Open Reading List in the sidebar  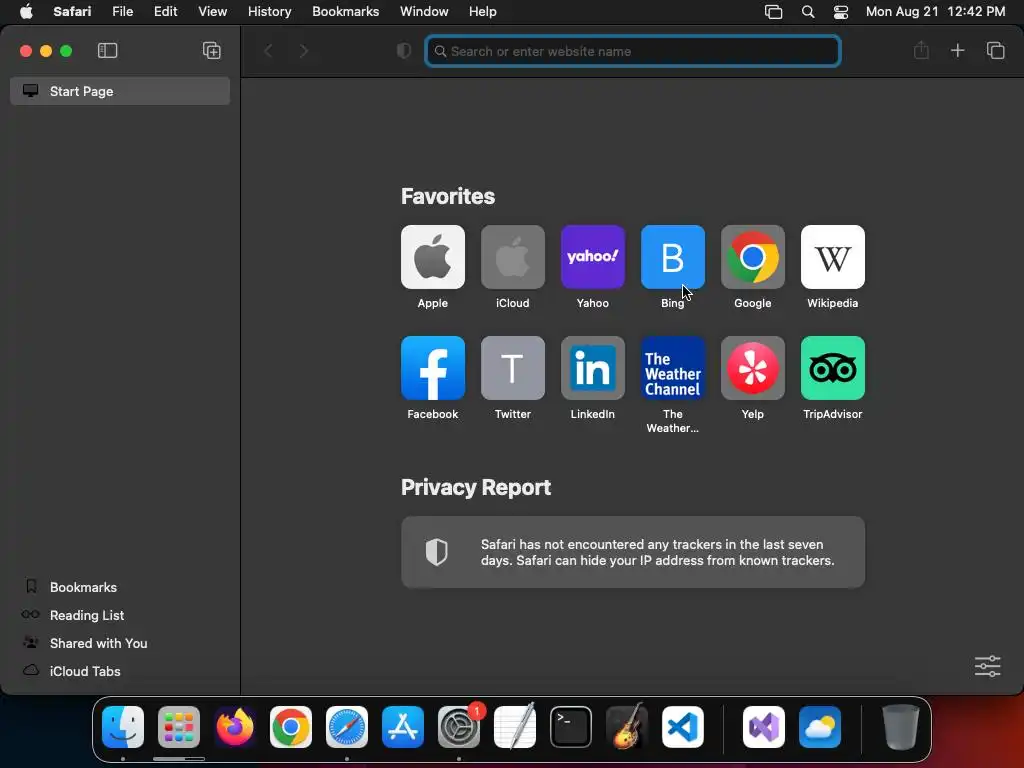87,615
